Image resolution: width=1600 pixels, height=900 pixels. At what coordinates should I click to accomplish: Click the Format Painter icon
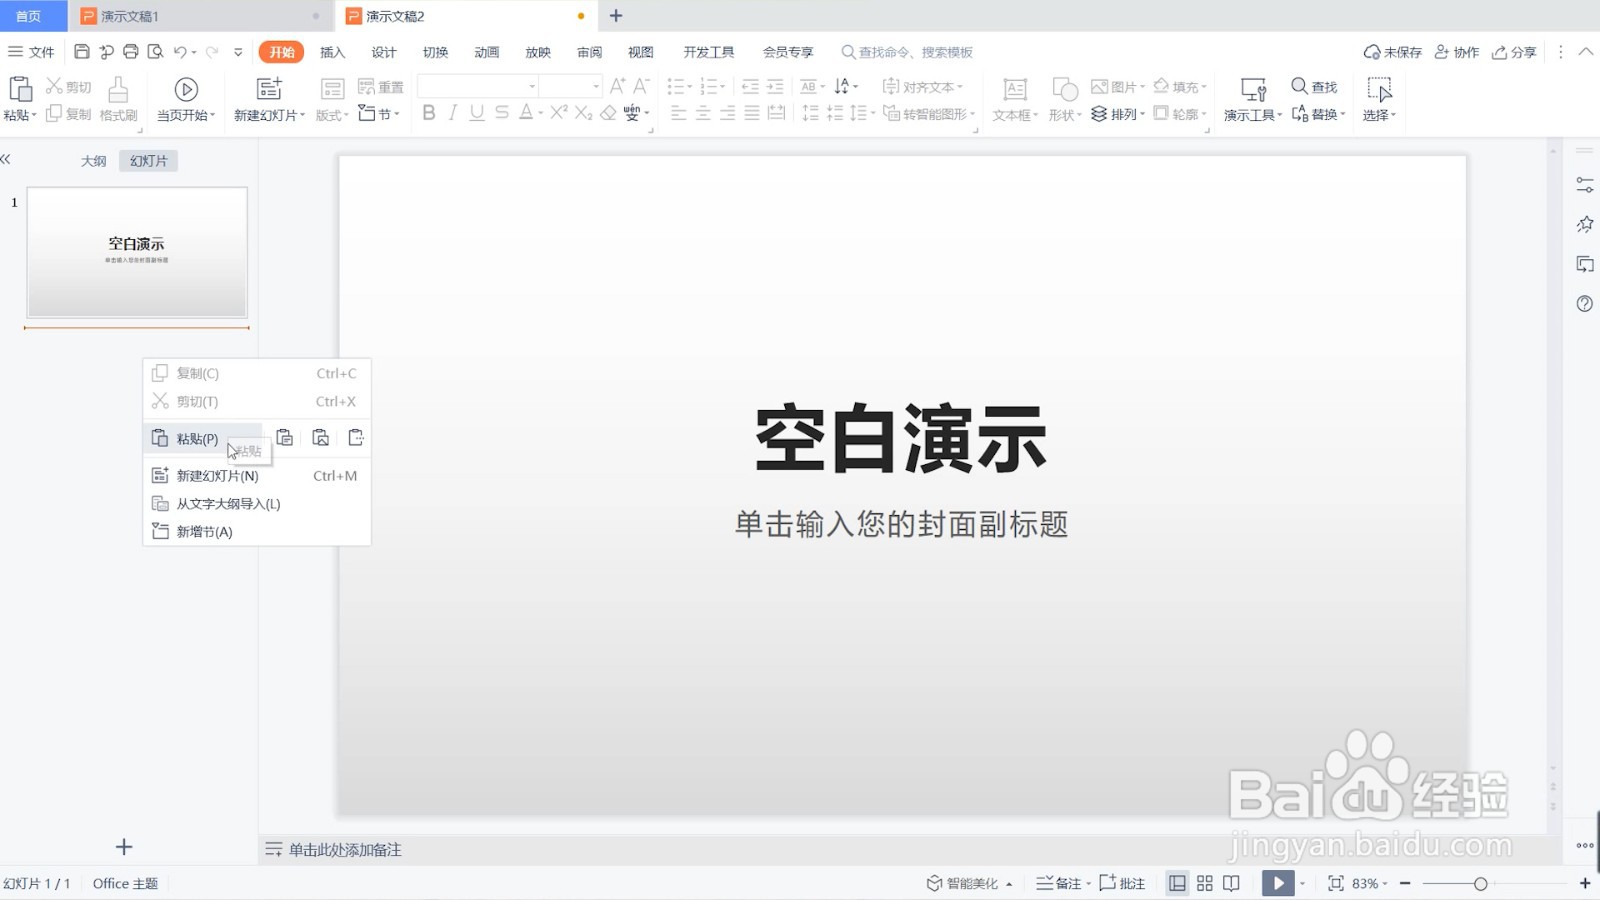click(118, 90)
